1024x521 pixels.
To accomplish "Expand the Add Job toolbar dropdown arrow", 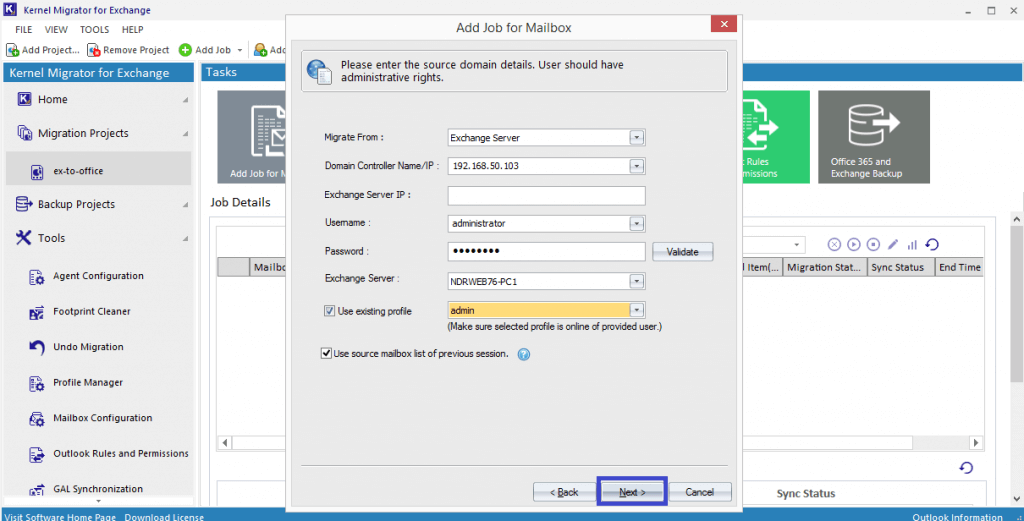I will 240,50.
